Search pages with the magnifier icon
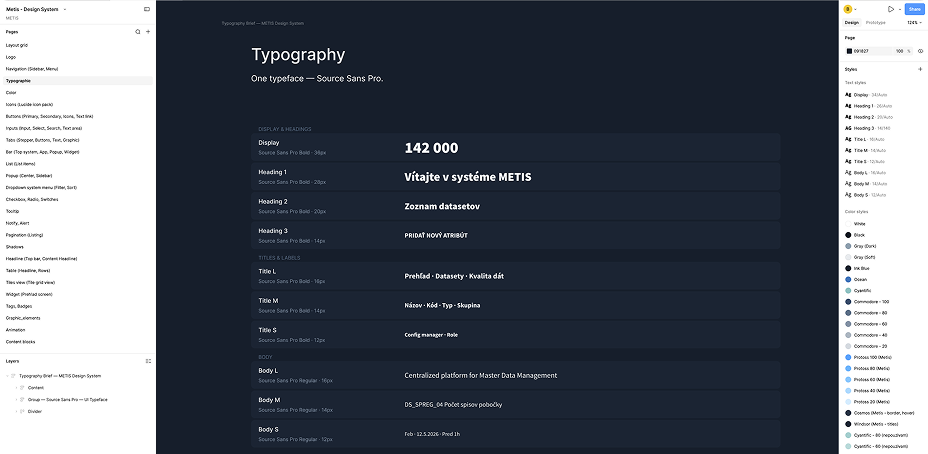 click(x=138, y=32)
